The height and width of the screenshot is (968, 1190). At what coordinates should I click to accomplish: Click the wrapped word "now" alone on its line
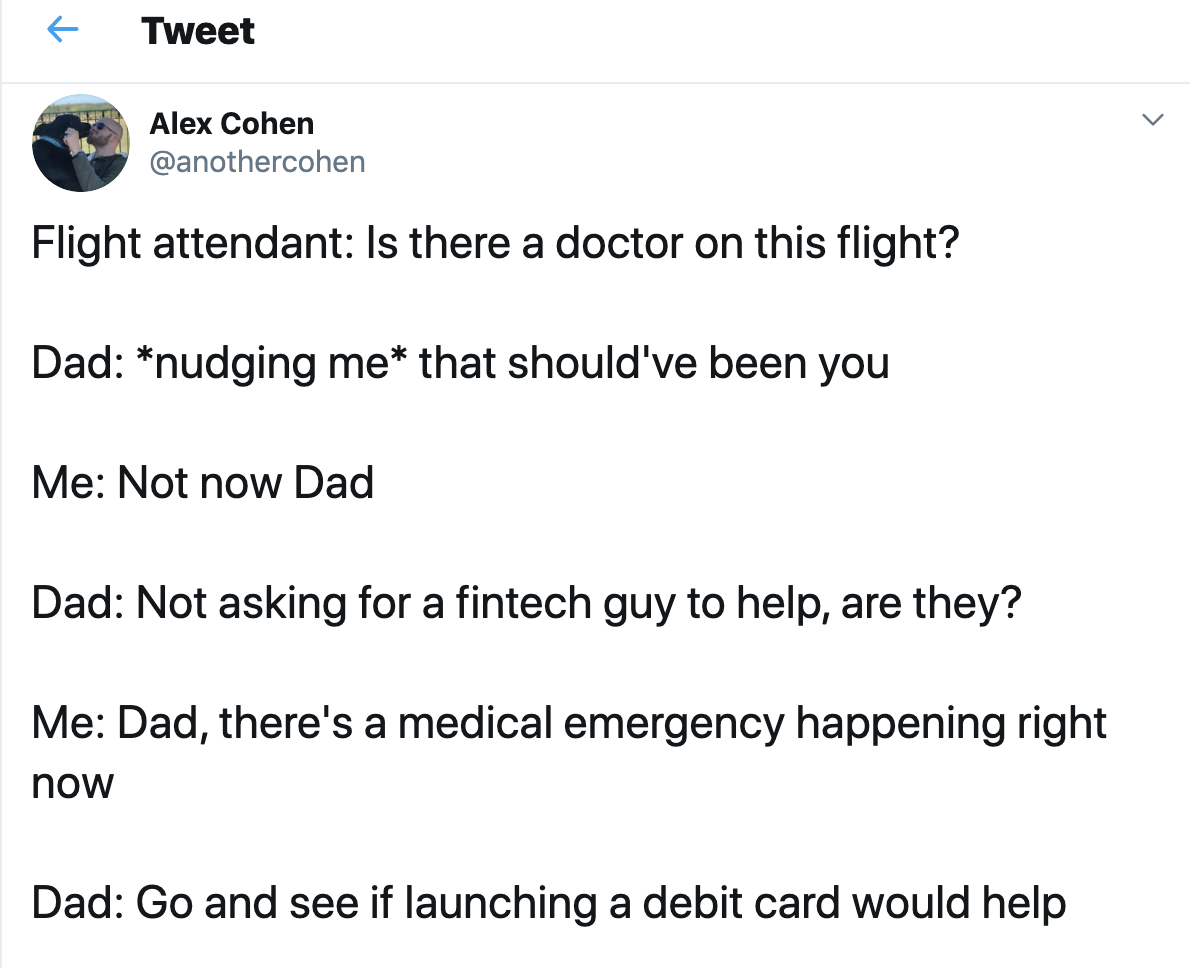pos(73,784)
